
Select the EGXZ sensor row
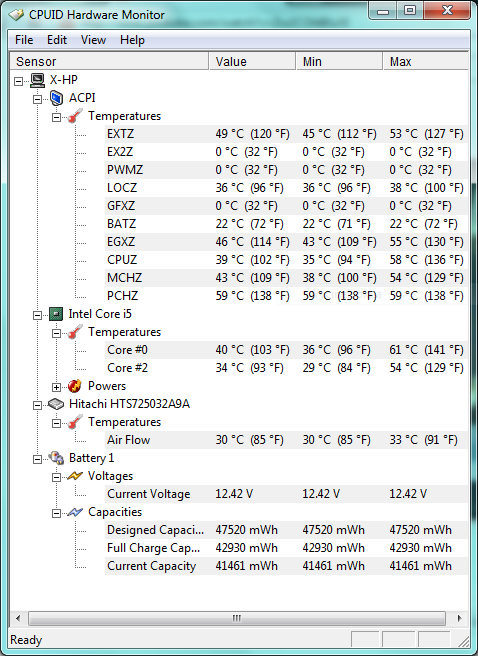click(286, 242)
